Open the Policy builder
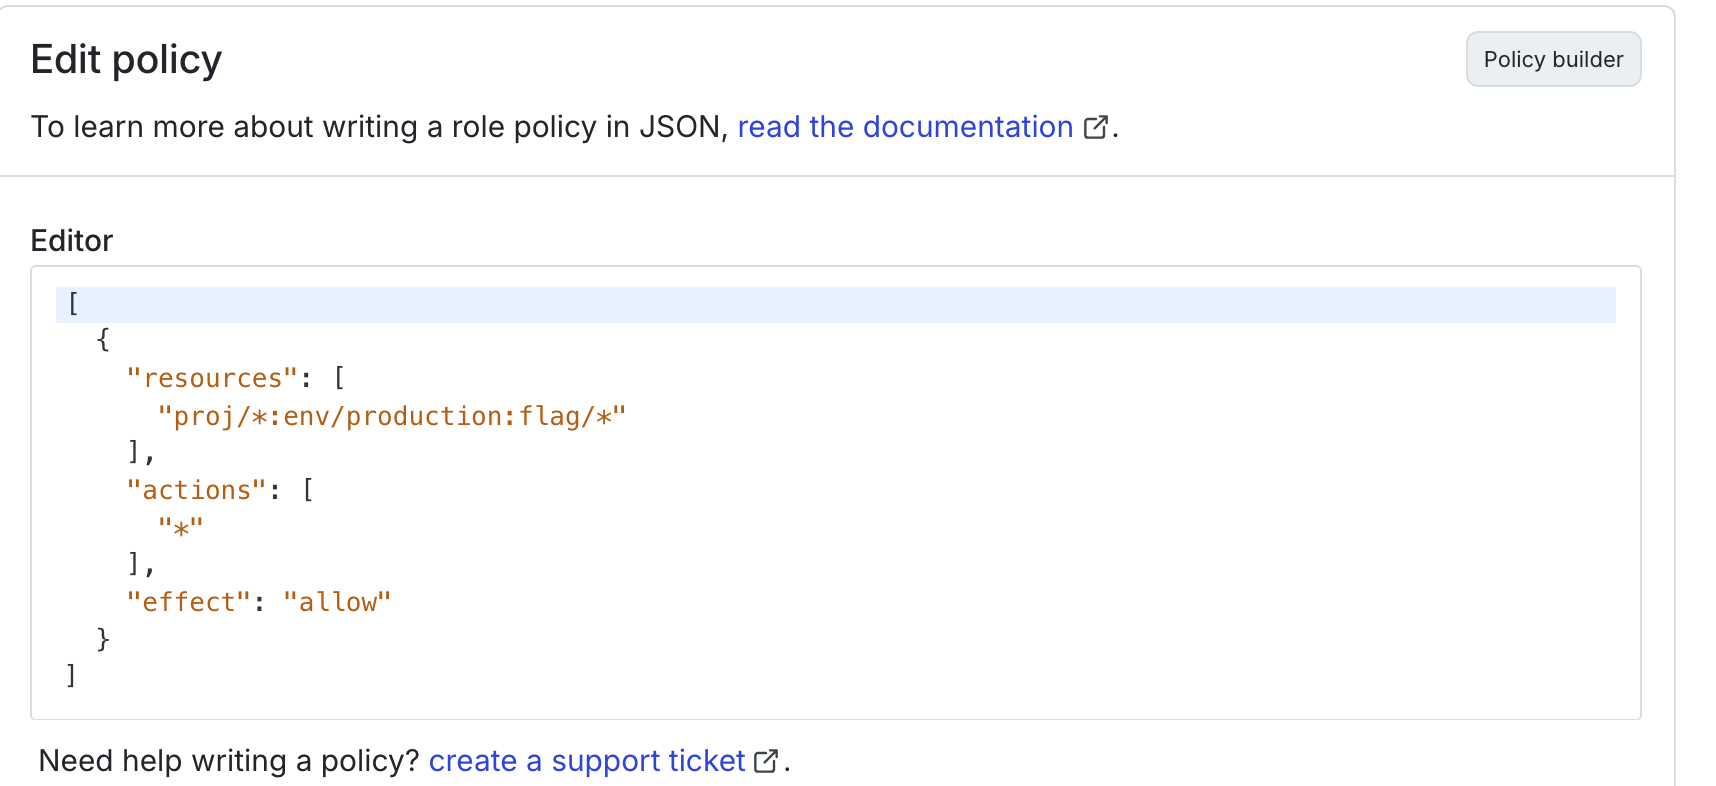This screenshot has width=1716, height=786. coord(1552,59)
